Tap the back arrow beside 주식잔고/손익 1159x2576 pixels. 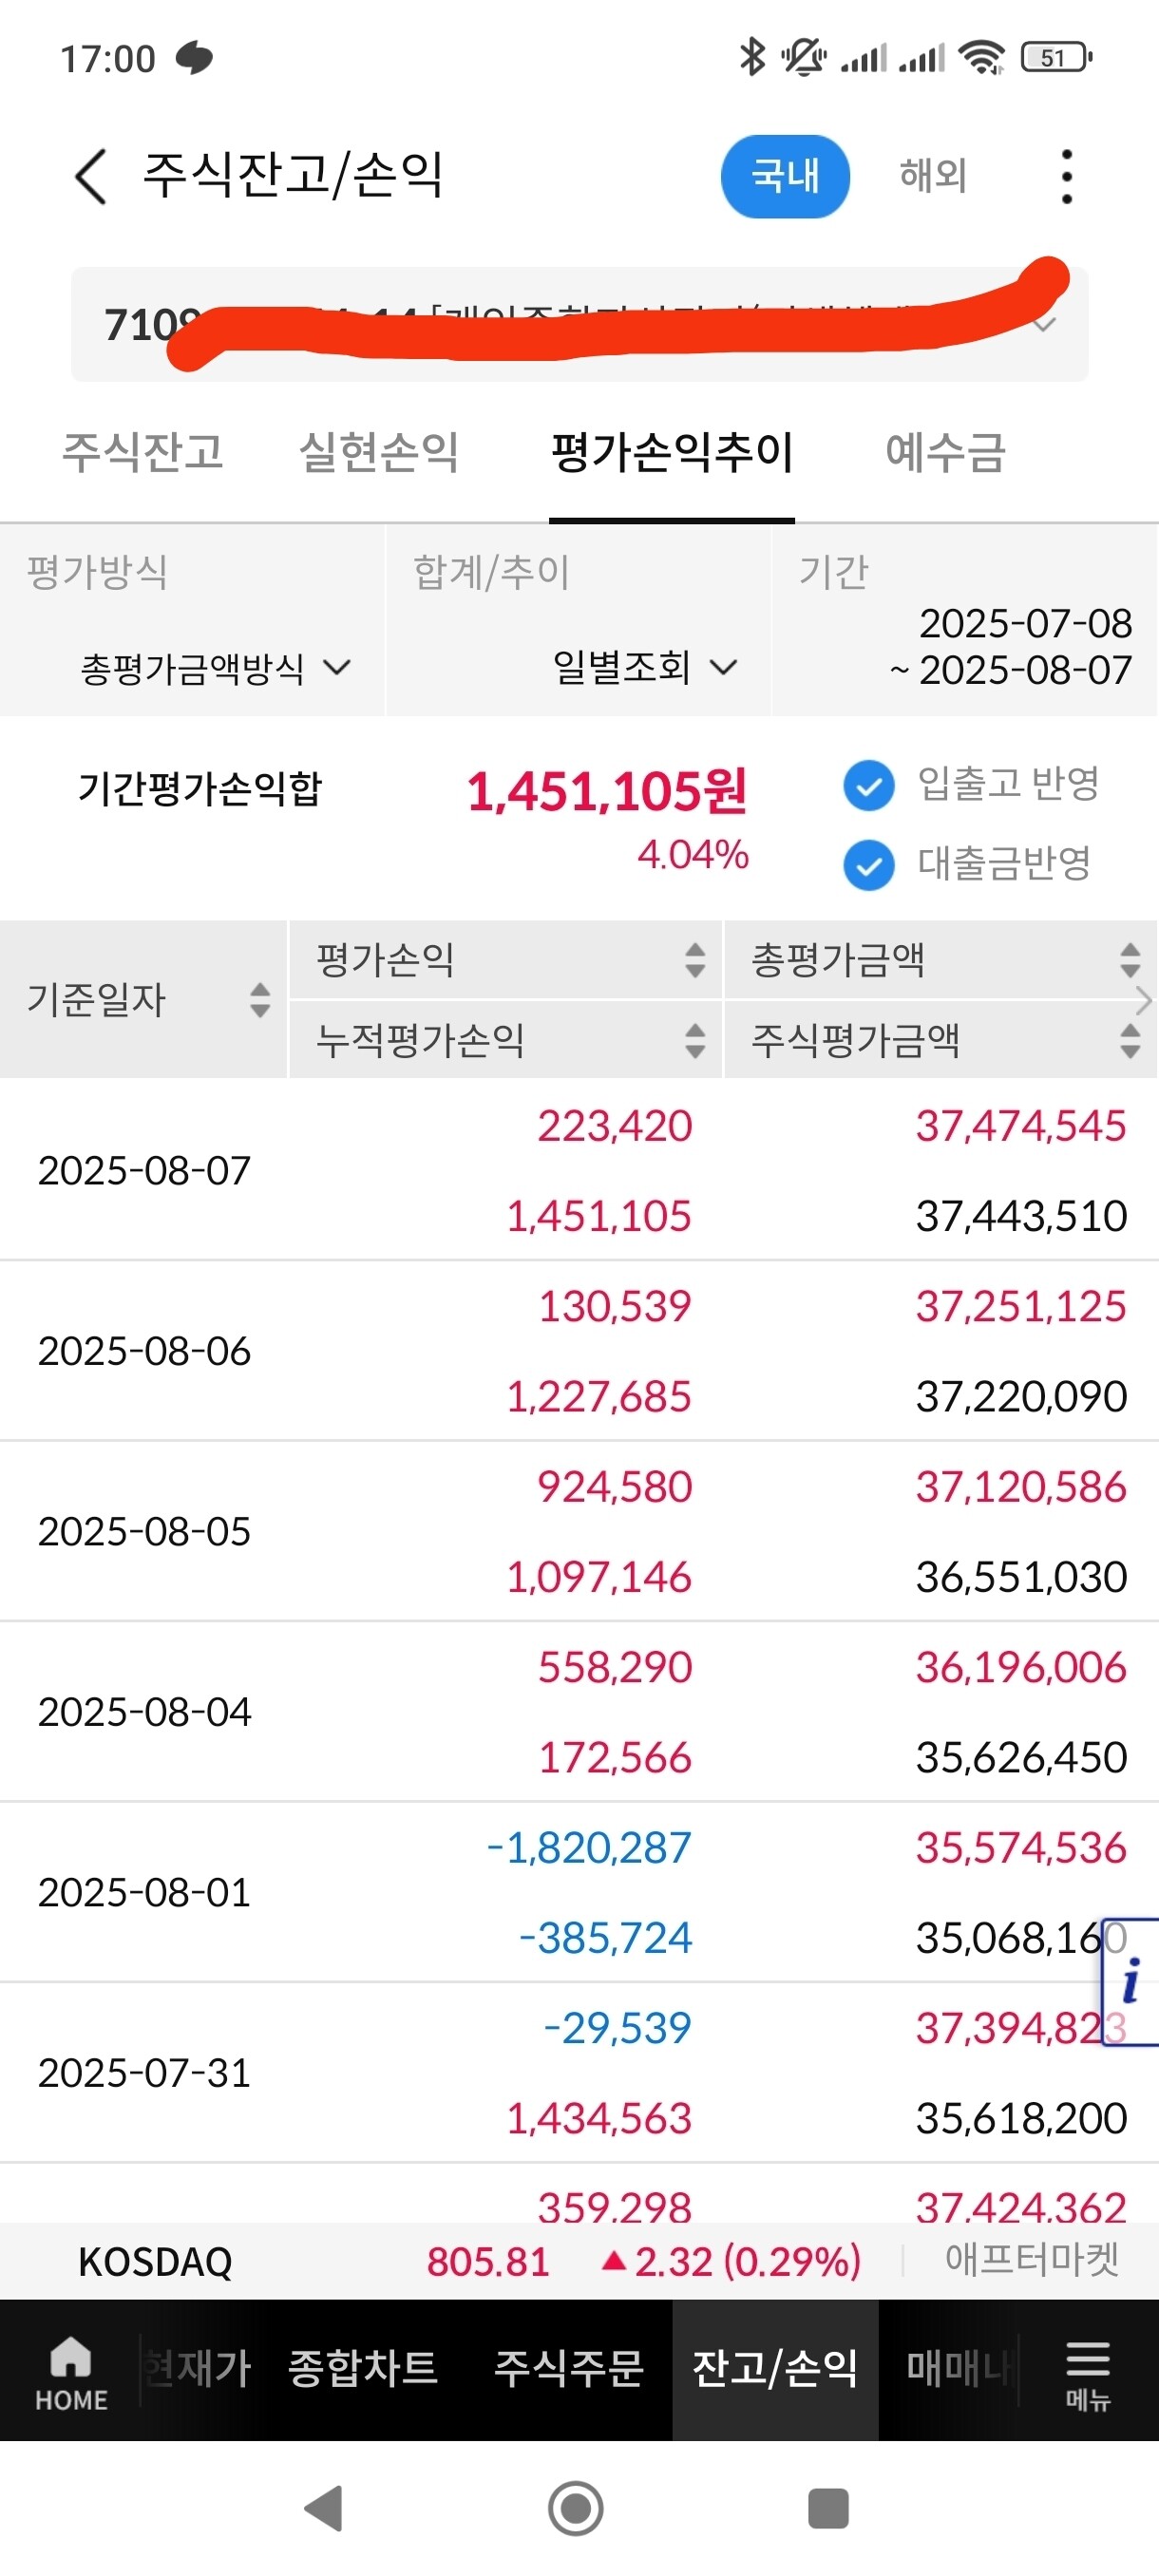pyautogui.click(x=91, y=177)
